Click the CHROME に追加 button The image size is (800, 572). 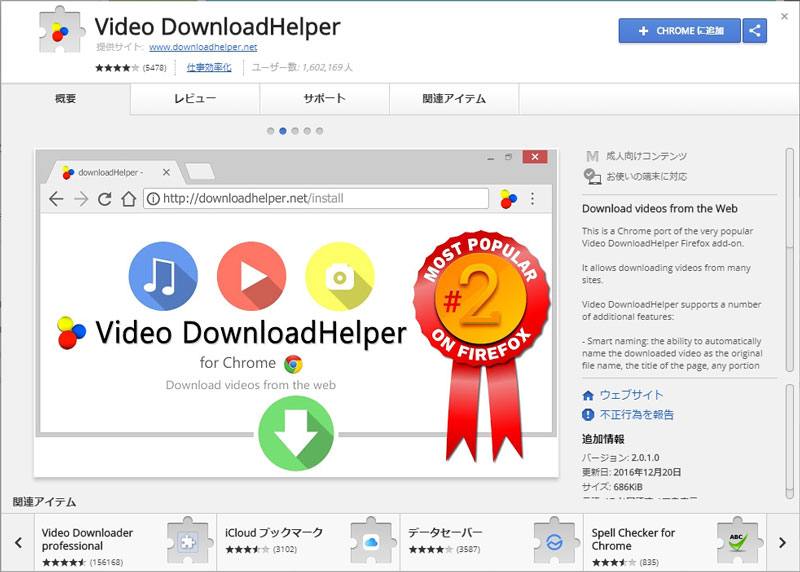click(679, 31)
